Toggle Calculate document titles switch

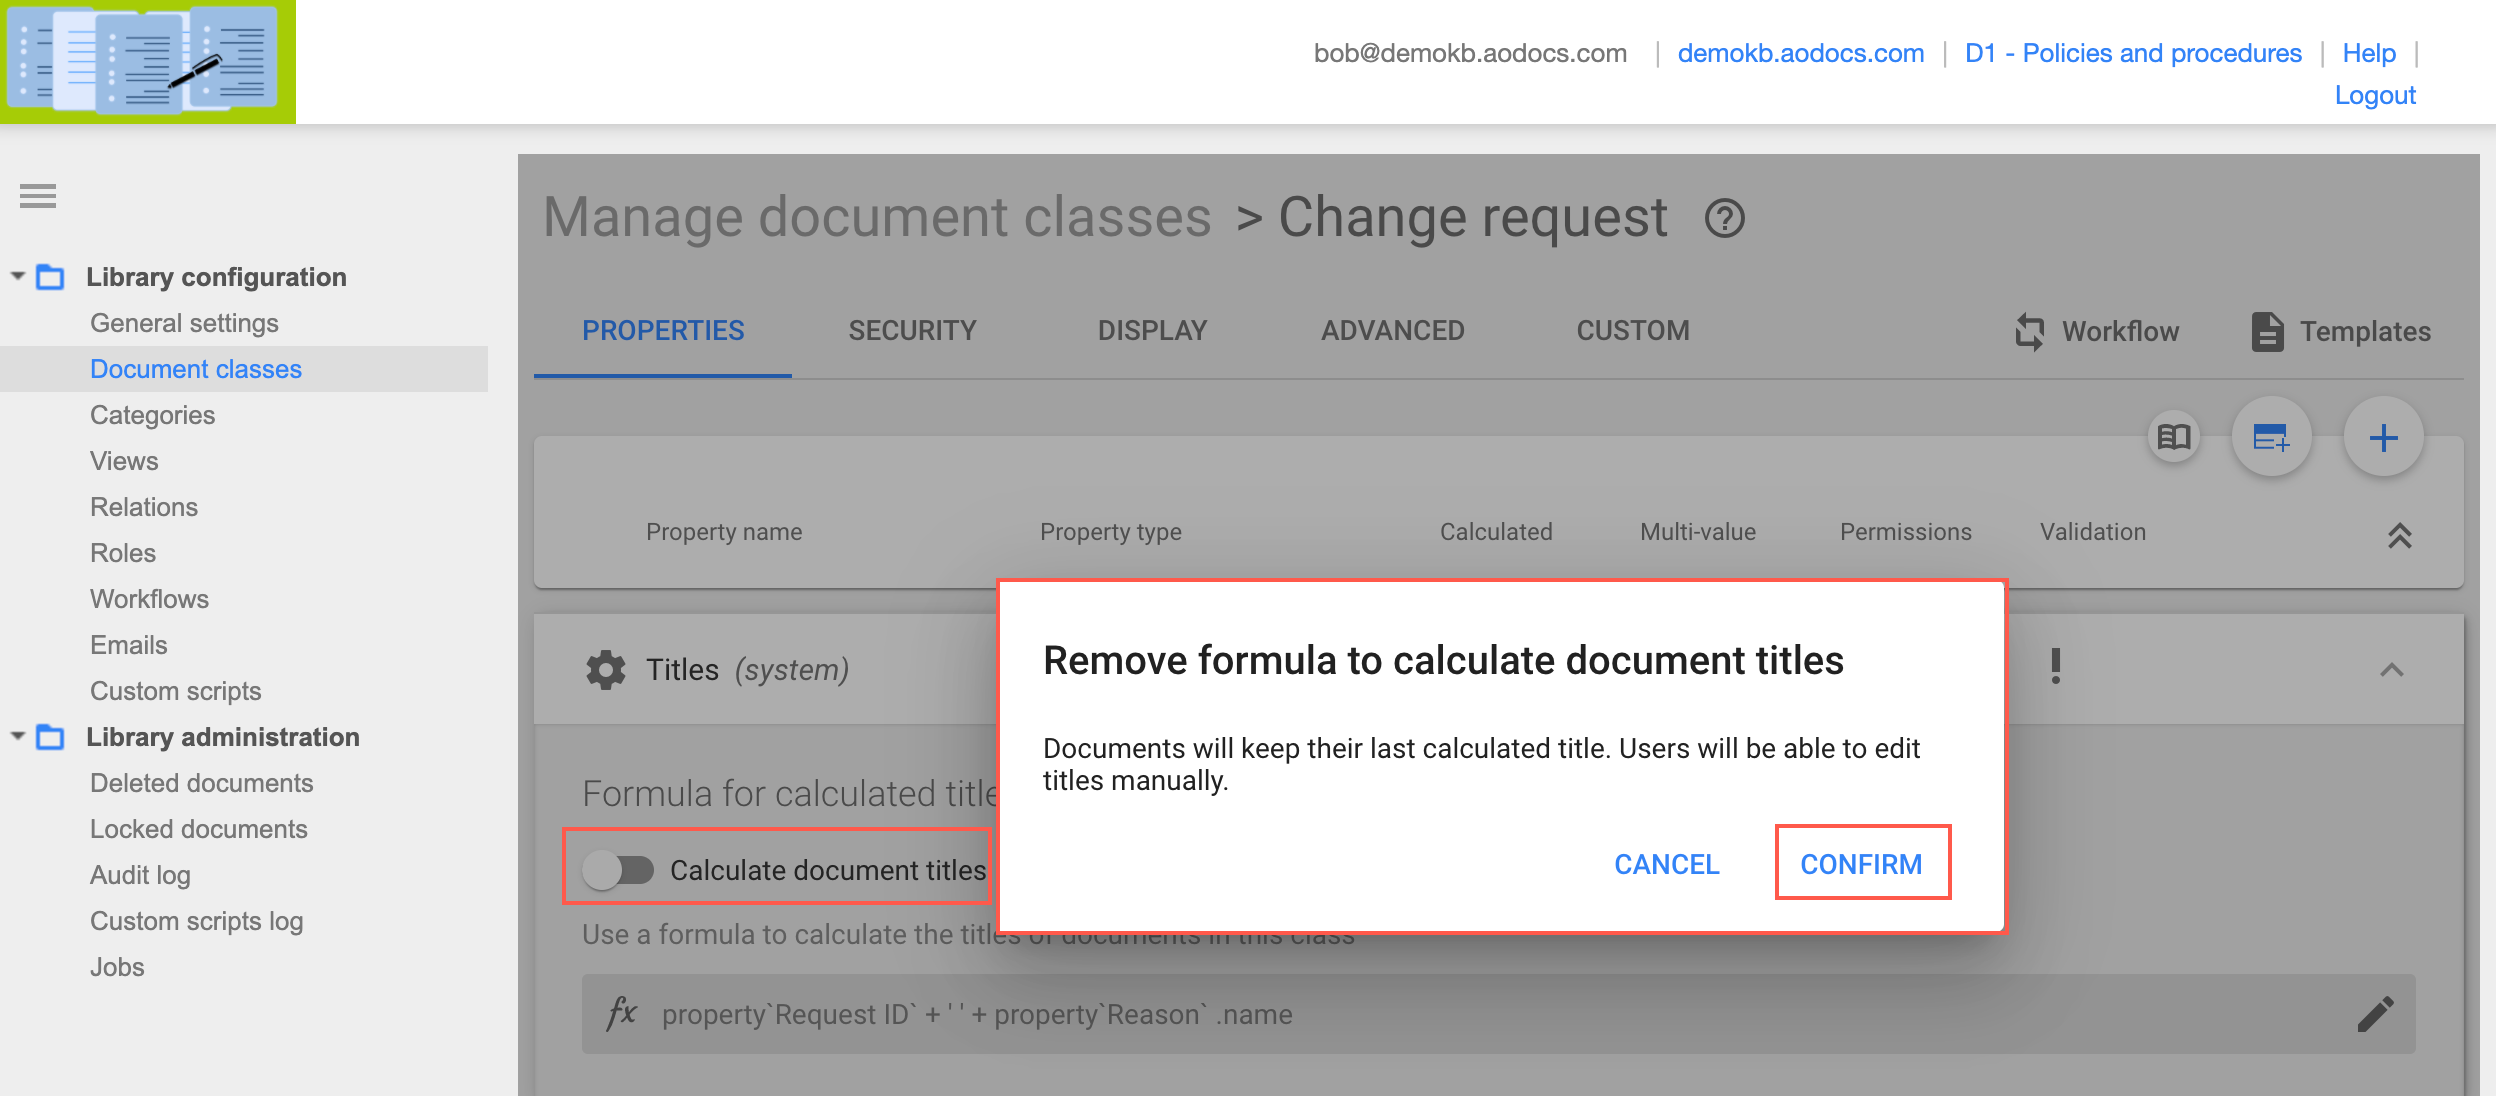click(x=618, y=870)
